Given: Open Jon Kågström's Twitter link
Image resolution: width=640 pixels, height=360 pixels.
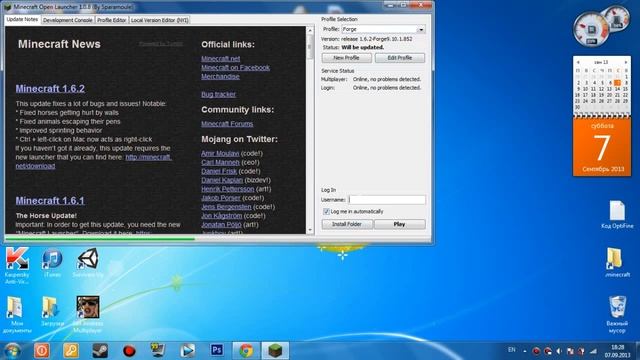Looking at the screenshot, I should [221, 216].
